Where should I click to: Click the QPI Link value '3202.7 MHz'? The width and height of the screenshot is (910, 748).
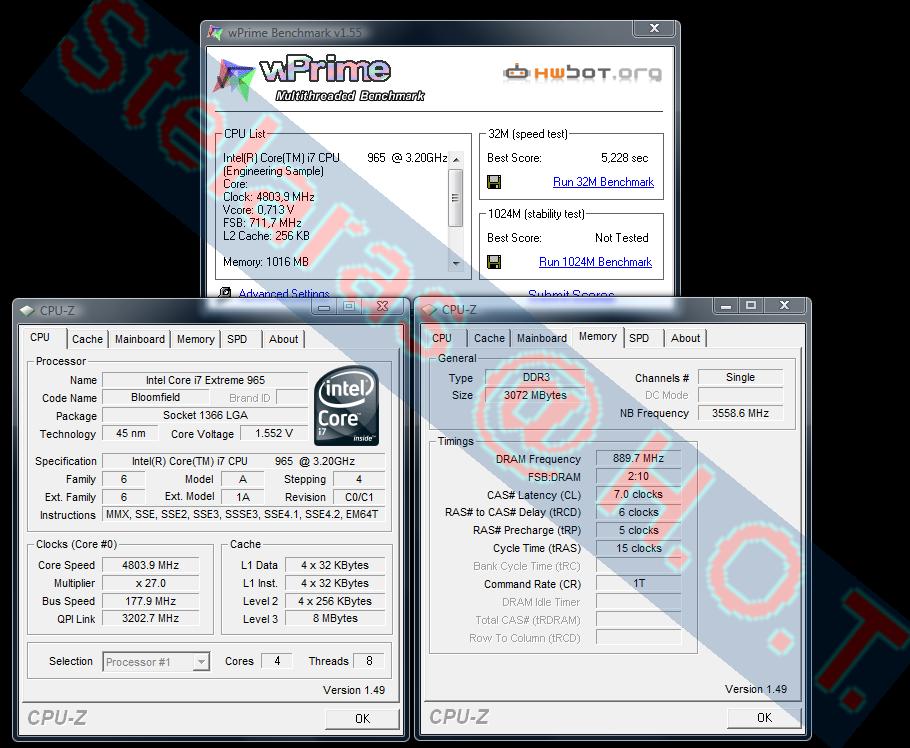coord(150,619)
